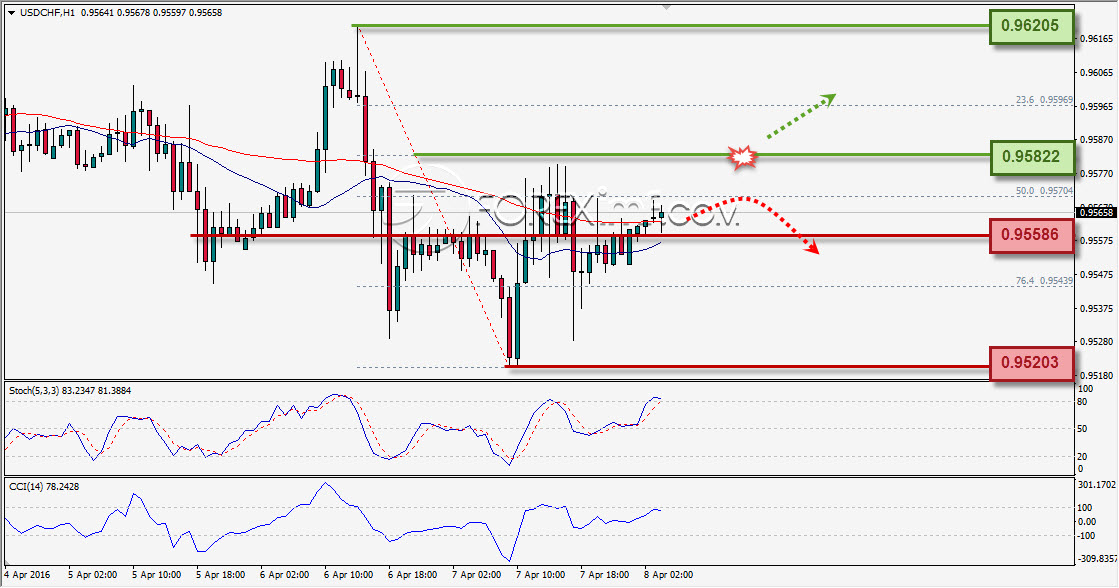Click the 5 Apr 02:00 time label
1119x588 pixels.
(x=93, y=574)
